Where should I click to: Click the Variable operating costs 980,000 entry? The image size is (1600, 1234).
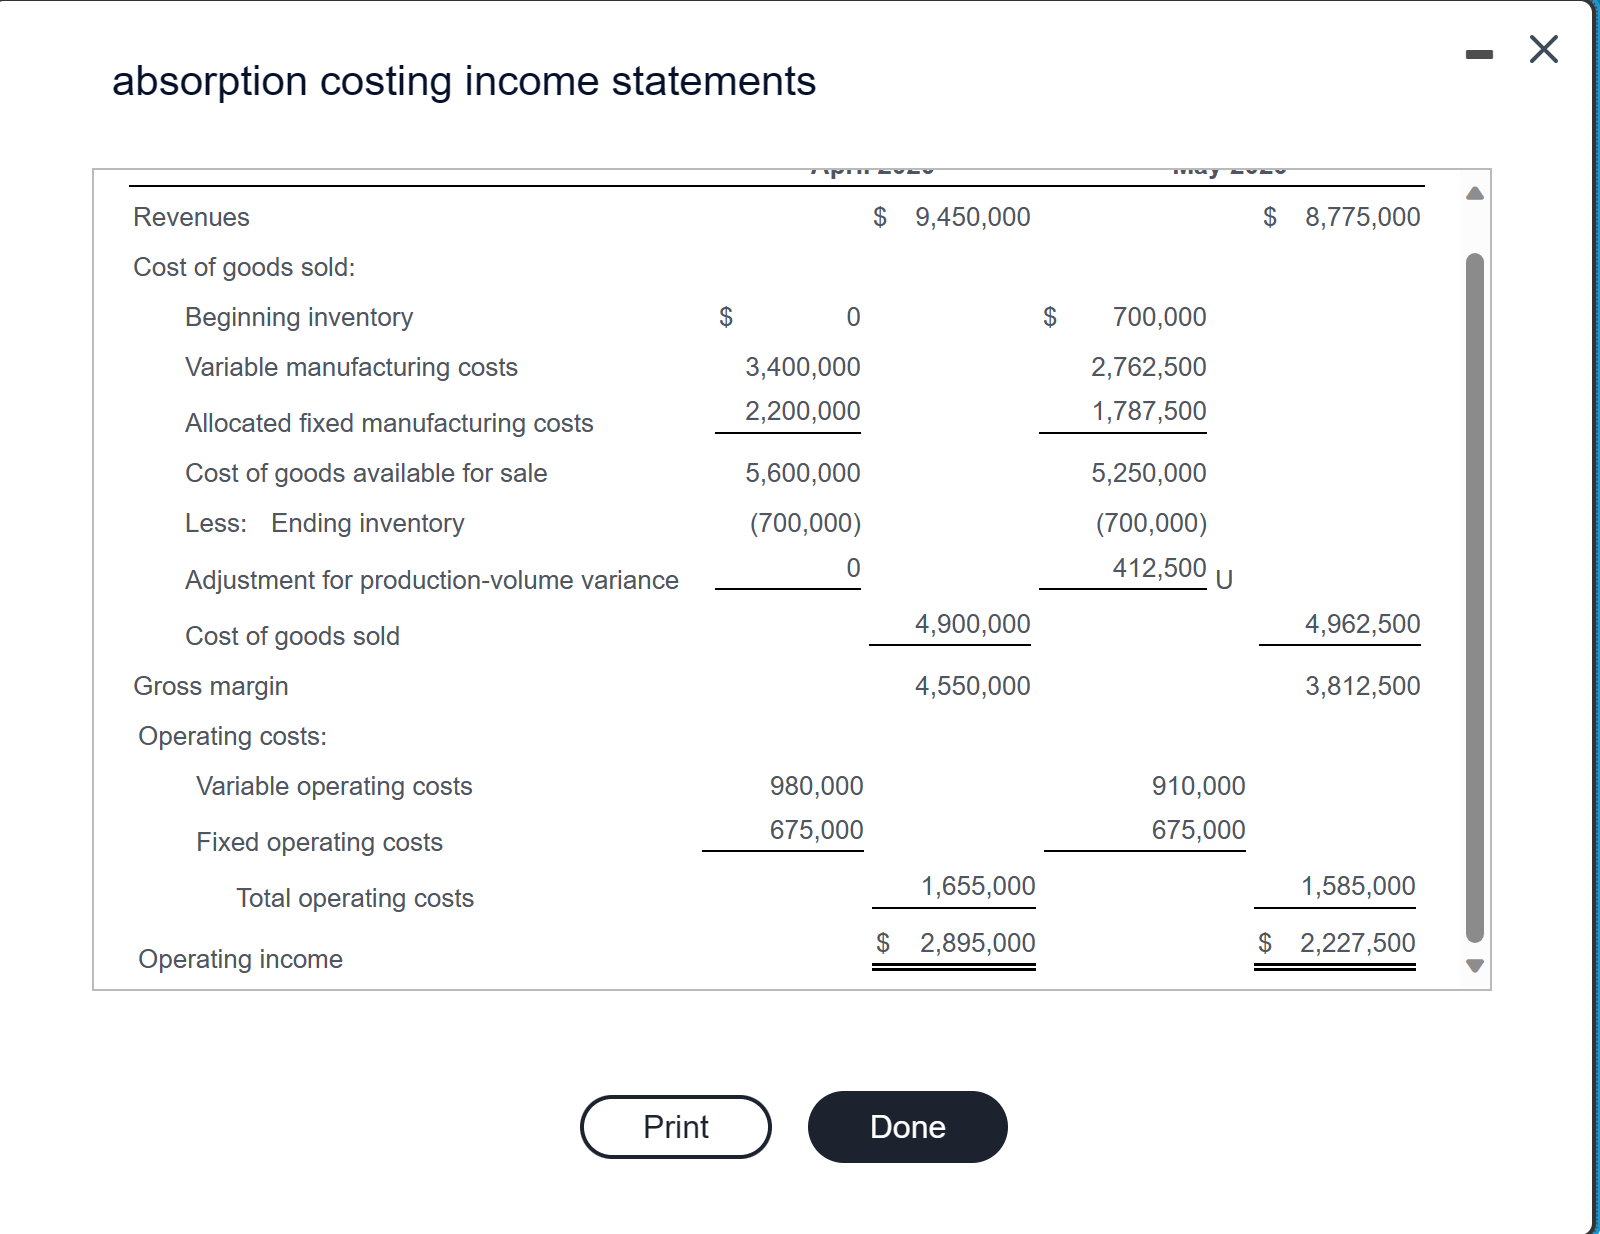tap(815, 785)
